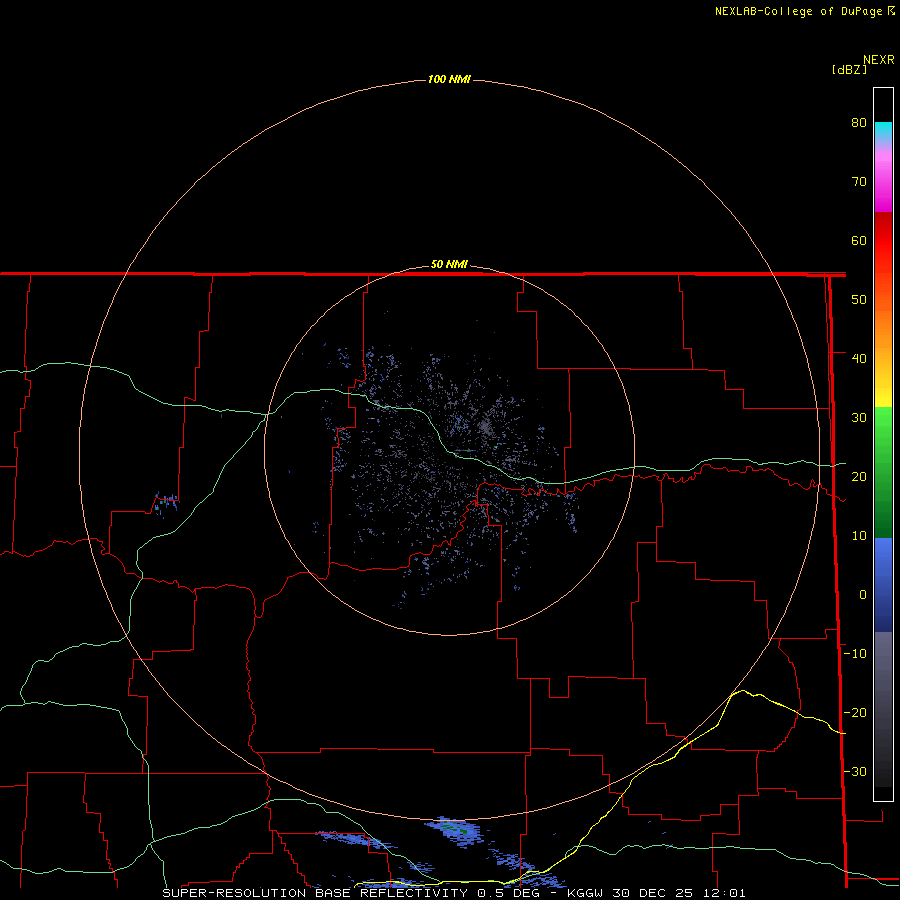Click the -10 dBZ scale value

pyautogui.click(x=855, y=654)
